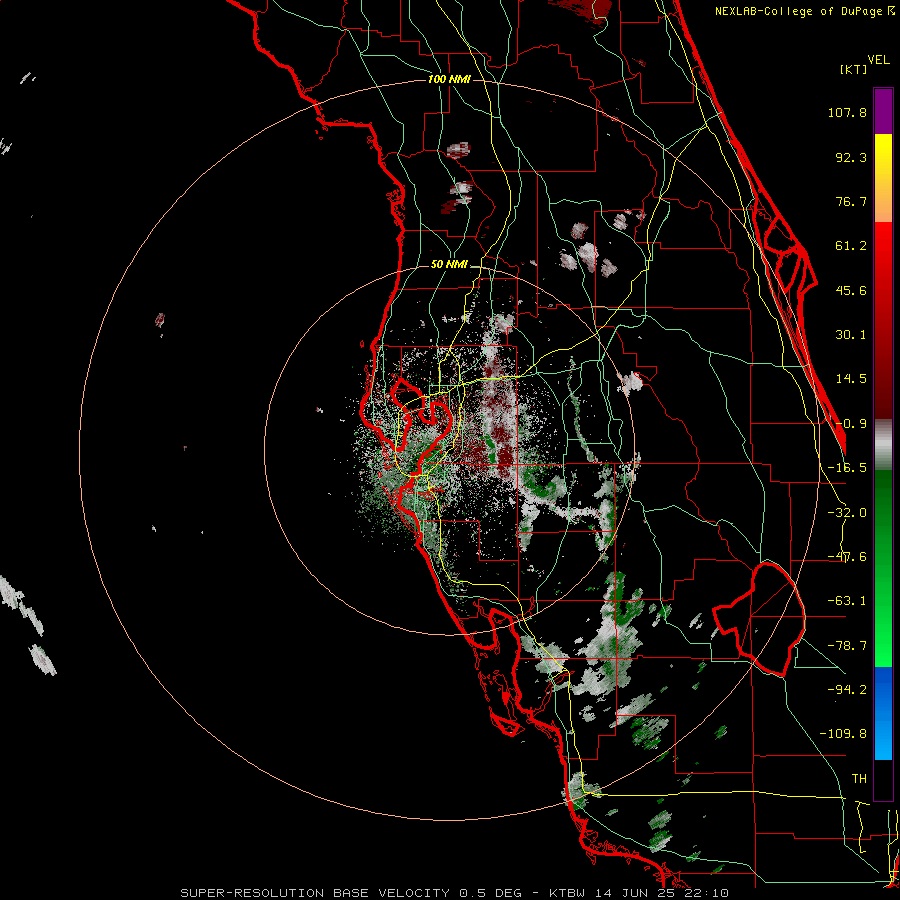
Task: Pick the blue segment of the color bar
Action: pos(883,713)
